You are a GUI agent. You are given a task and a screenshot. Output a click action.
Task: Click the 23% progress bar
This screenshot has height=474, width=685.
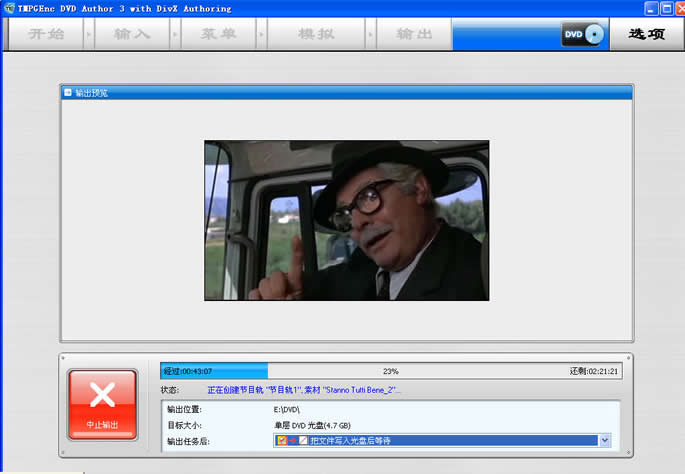[391, 371]
